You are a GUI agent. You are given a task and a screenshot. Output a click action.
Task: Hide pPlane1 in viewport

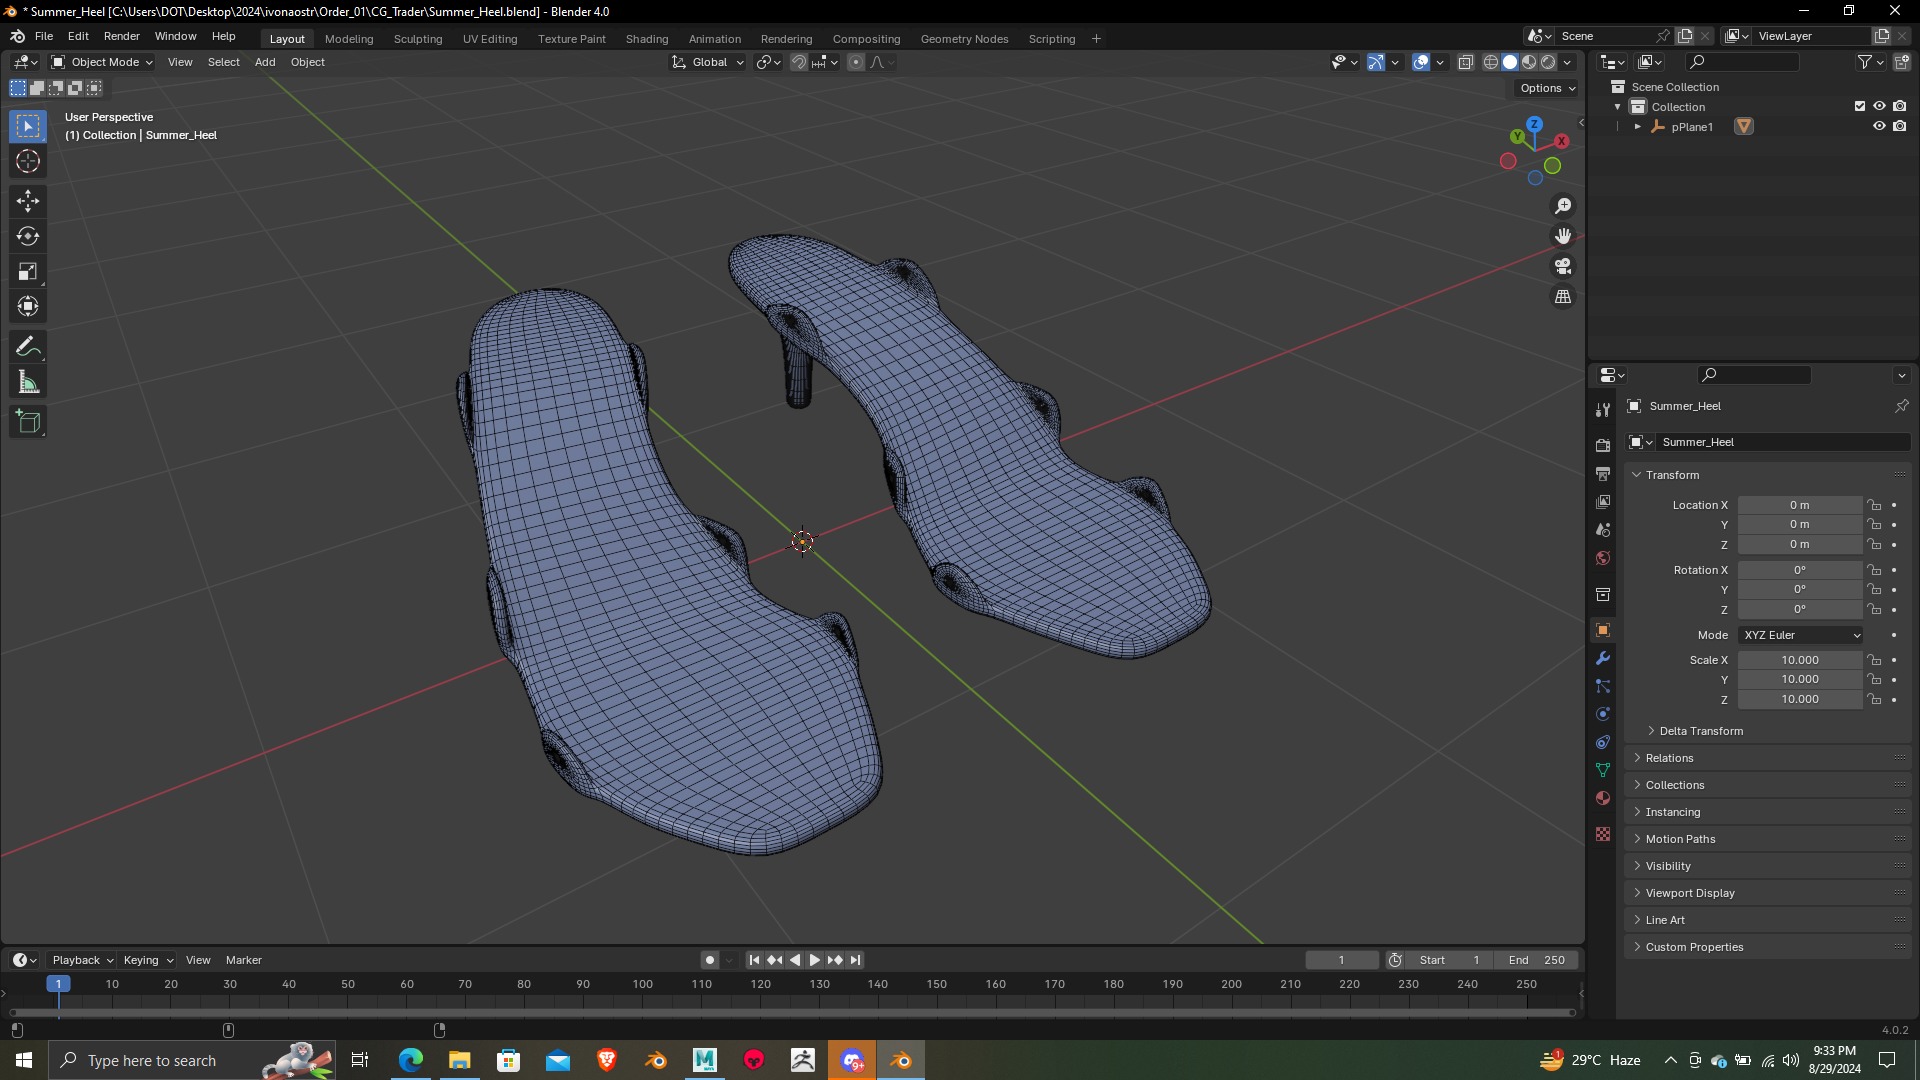click(x=1879, y=126)
